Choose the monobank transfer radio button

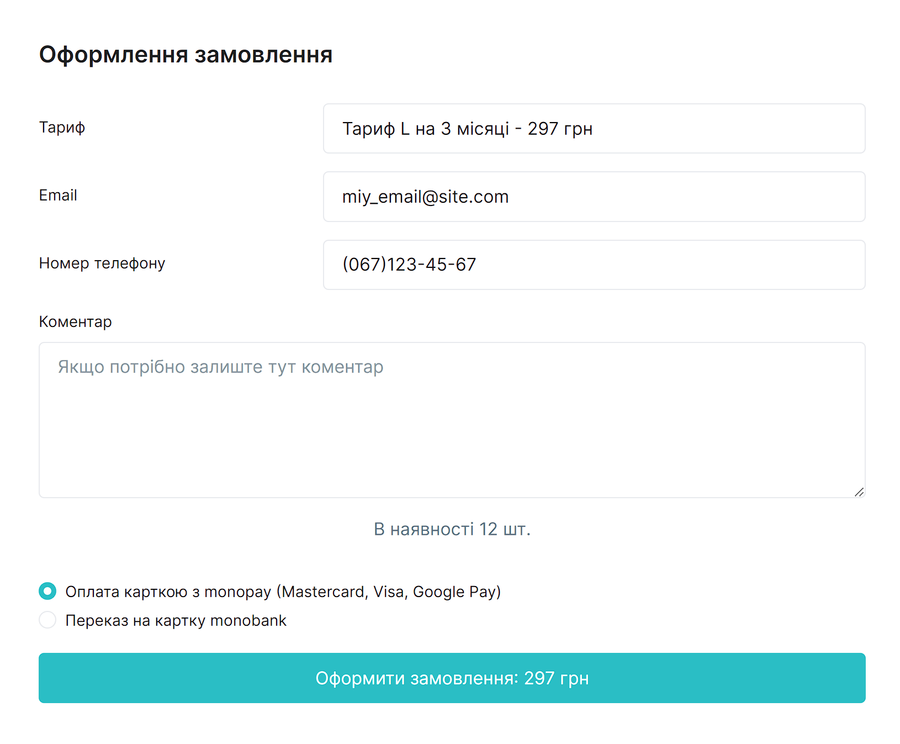pos(47,620)
